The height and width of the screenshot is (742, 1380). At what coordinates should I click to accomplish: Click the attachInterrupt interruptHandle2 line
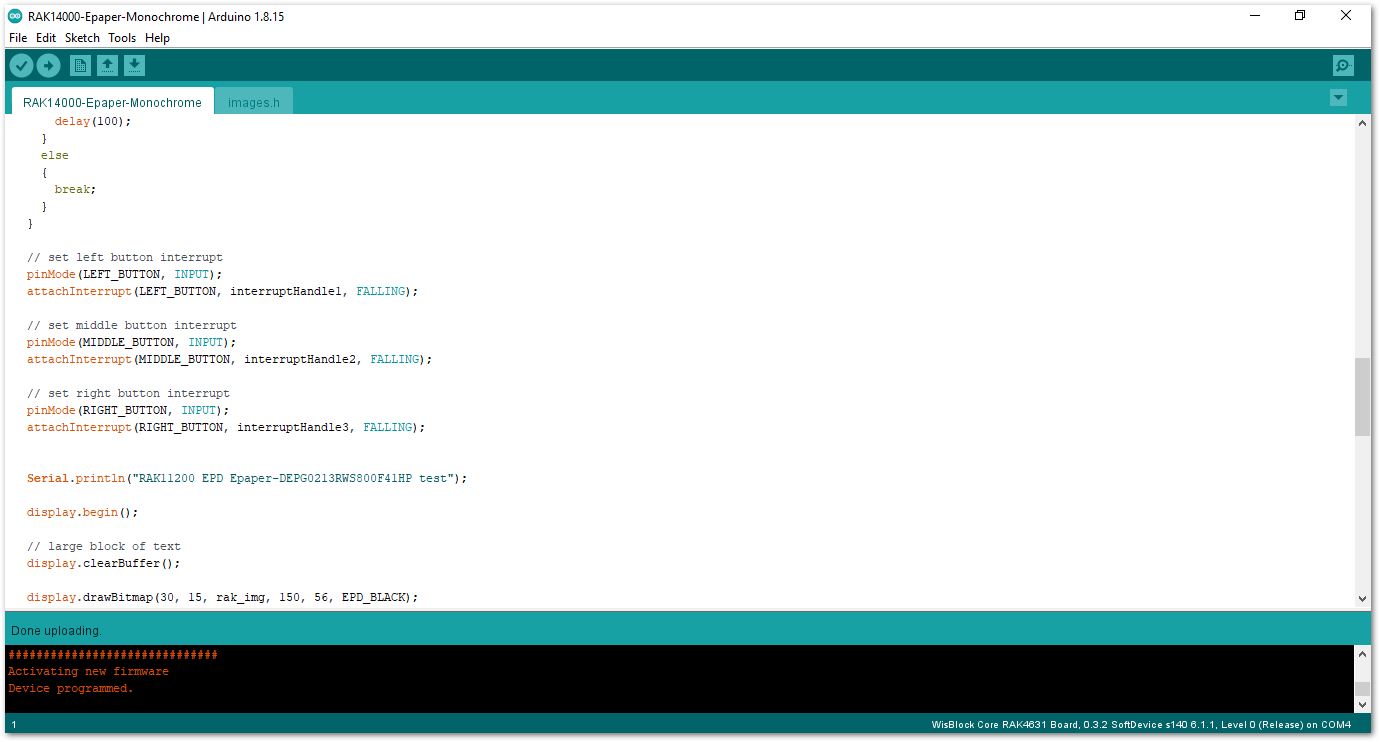click(x=229, y=359)
